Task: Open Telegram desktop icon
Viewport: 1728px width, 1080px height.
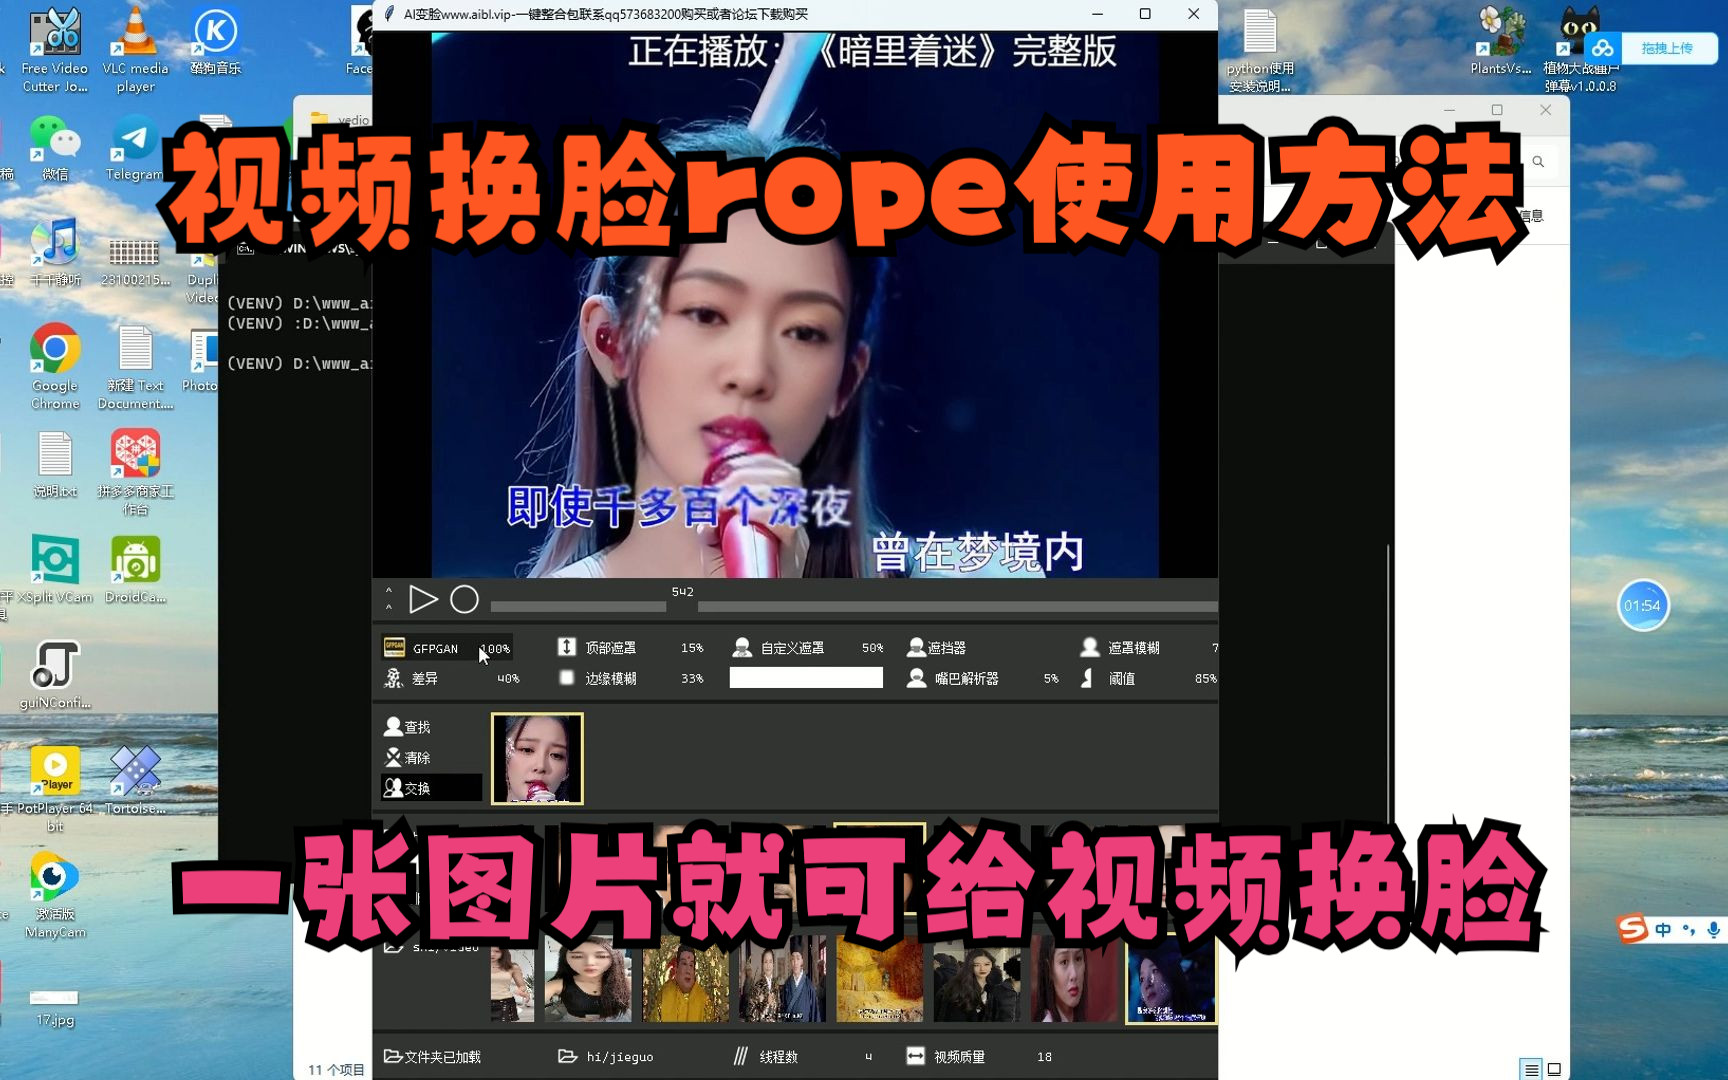Action: (135, 148)
